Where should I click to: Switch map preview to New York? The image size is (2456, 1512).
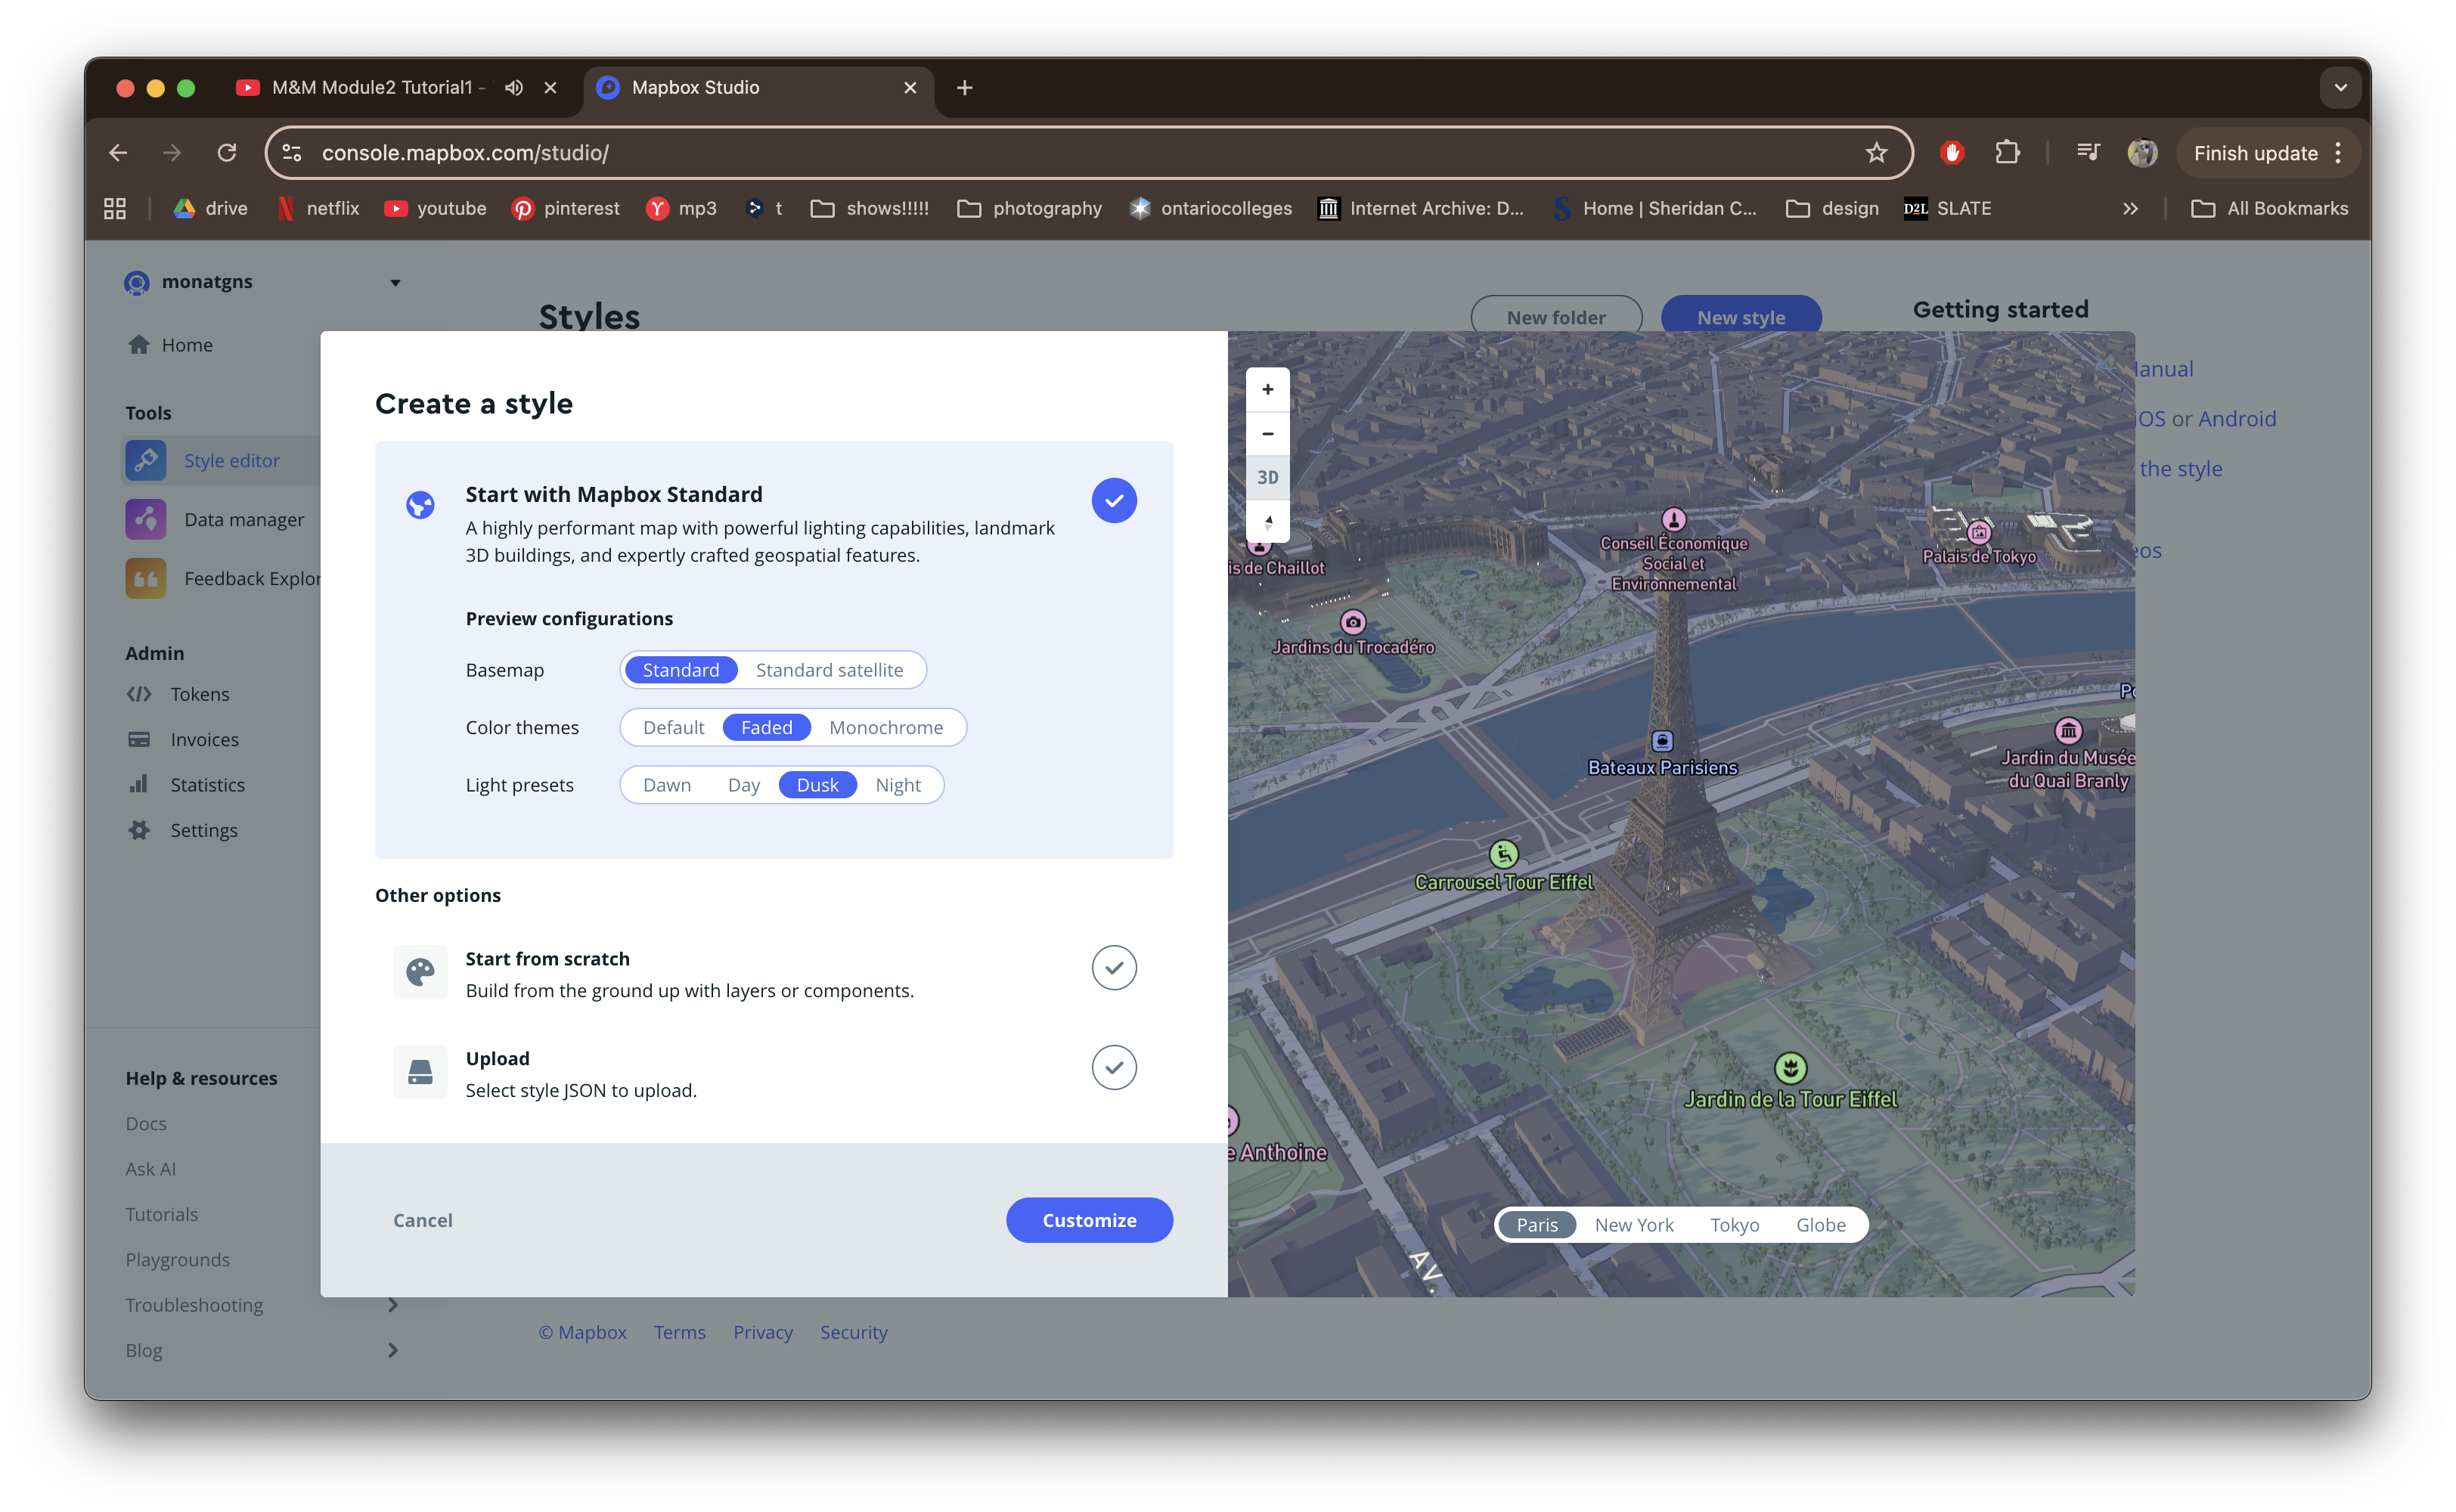(1634, 1224)
